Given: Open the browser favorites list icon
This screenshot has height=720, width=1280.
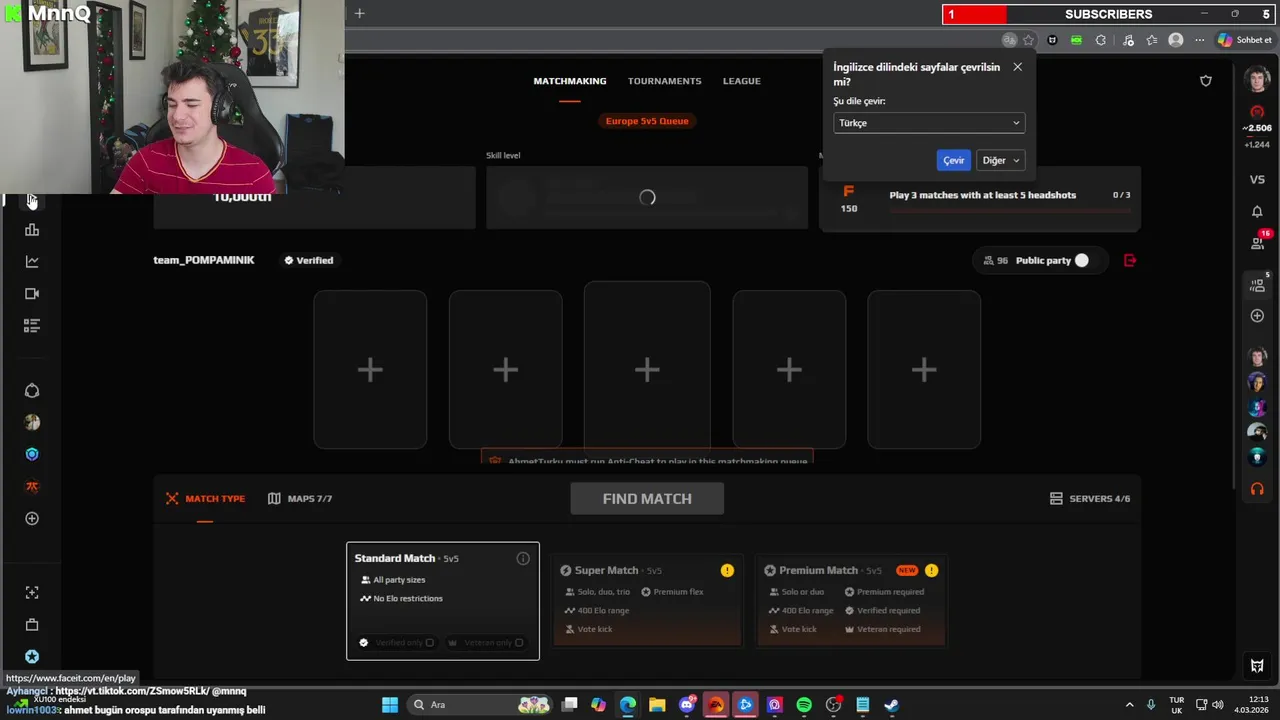Looking at the screenshot, I should click(1152, 40).
